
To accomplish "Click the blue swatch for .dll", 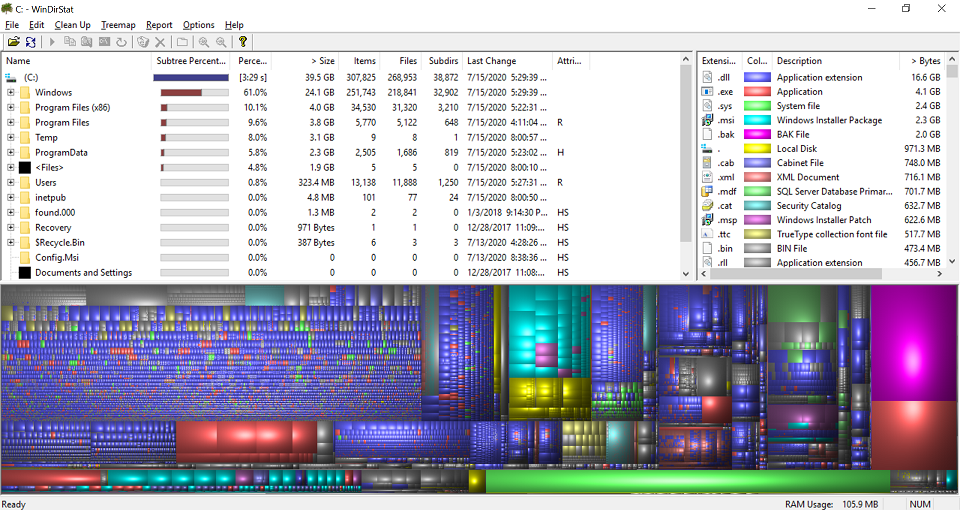I will pos(757,77).
